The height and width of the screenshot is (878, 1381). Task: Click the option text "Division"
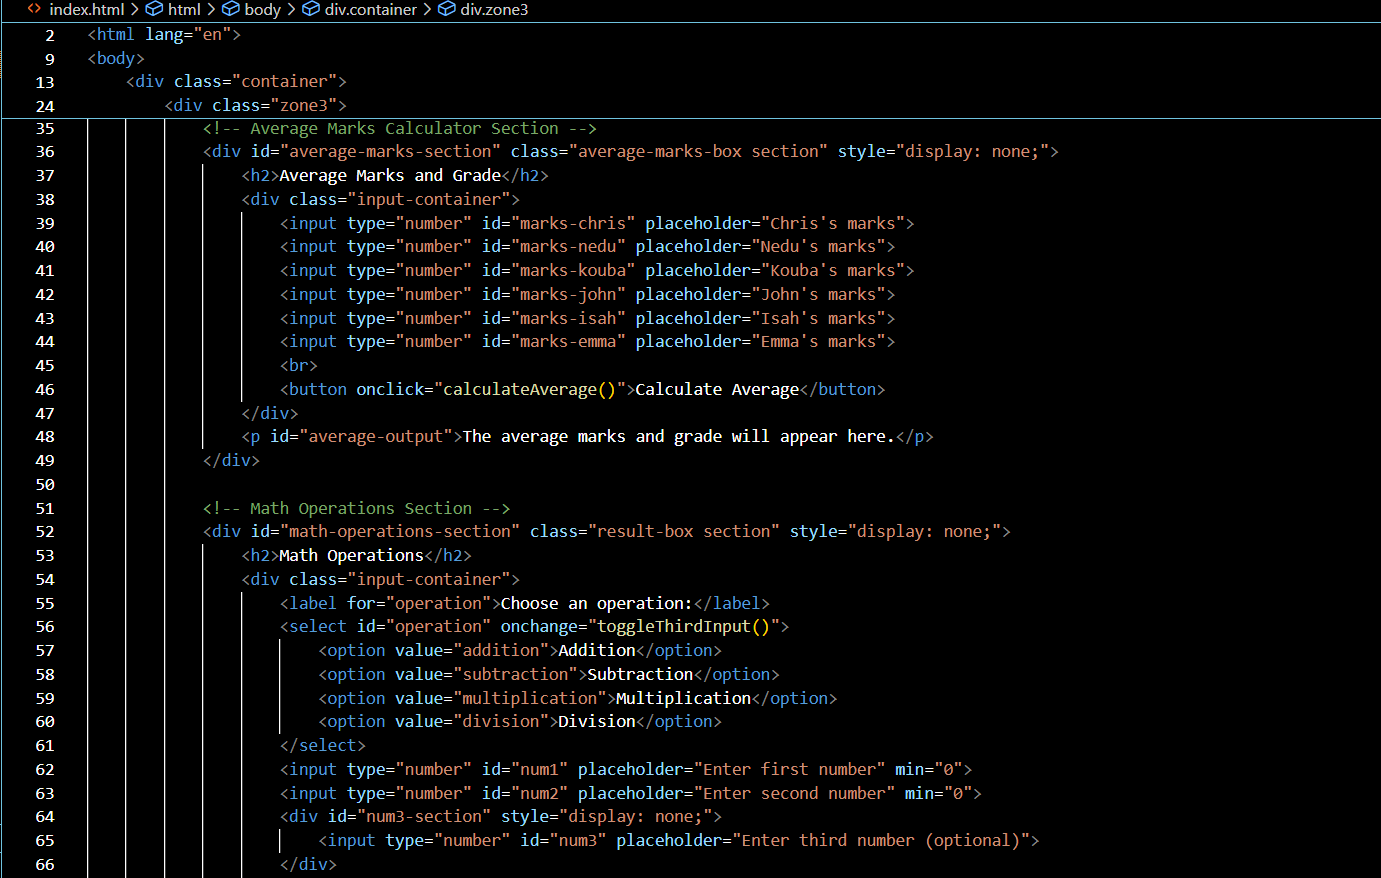(x=597, y=722)
